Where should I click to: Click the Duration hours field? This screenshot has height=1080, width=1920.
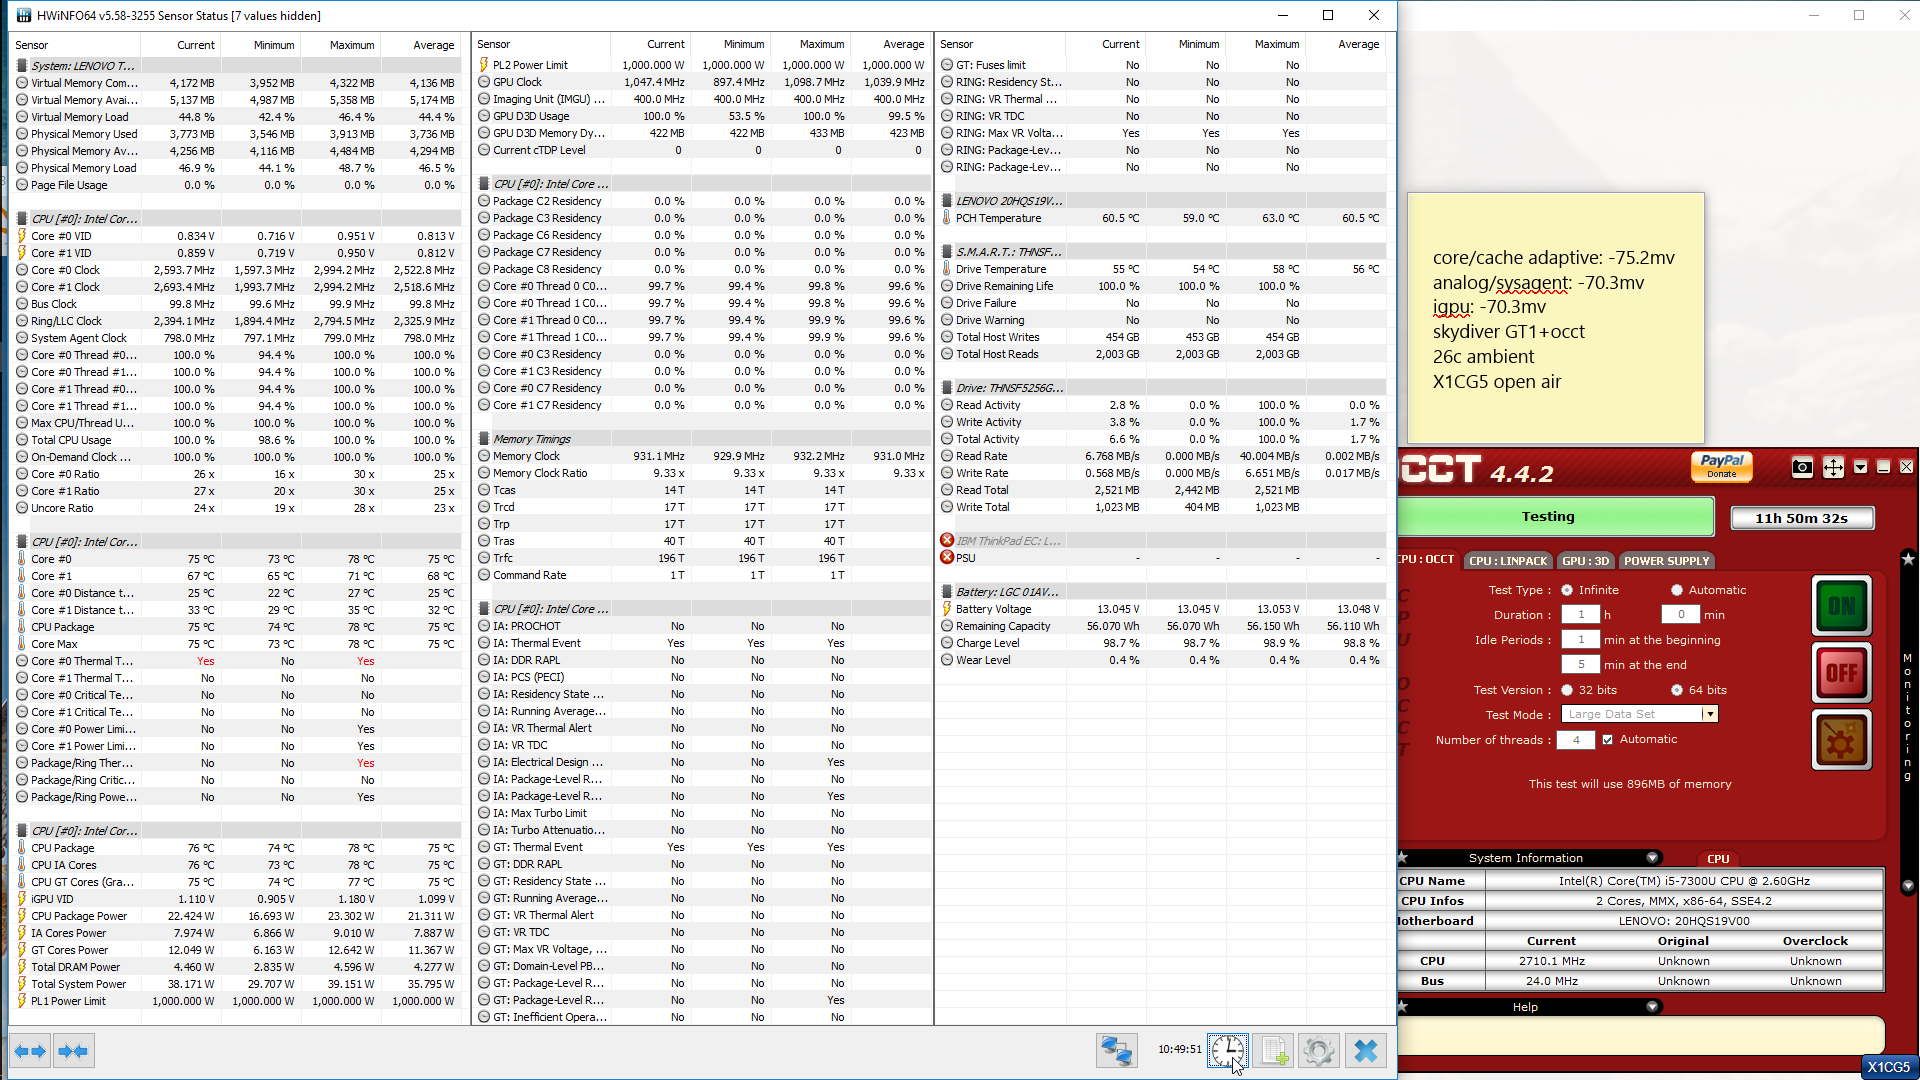tap(1581, 615)
